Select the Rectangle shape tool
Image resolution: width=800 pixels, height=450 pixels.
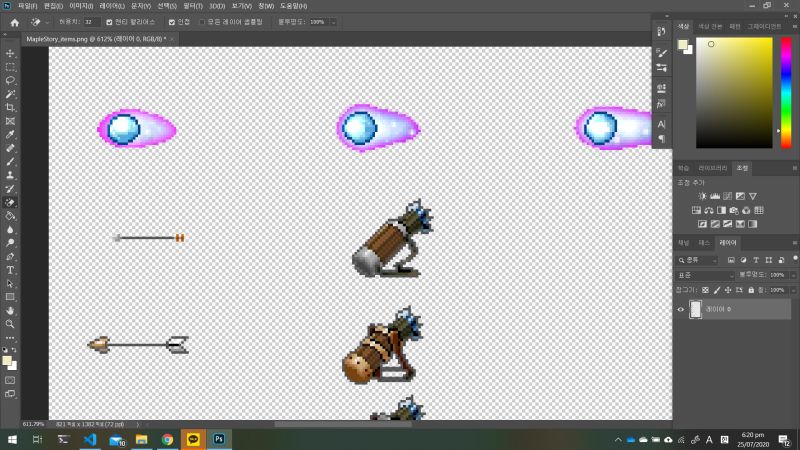pyautogui.click(x=10, y=297)
